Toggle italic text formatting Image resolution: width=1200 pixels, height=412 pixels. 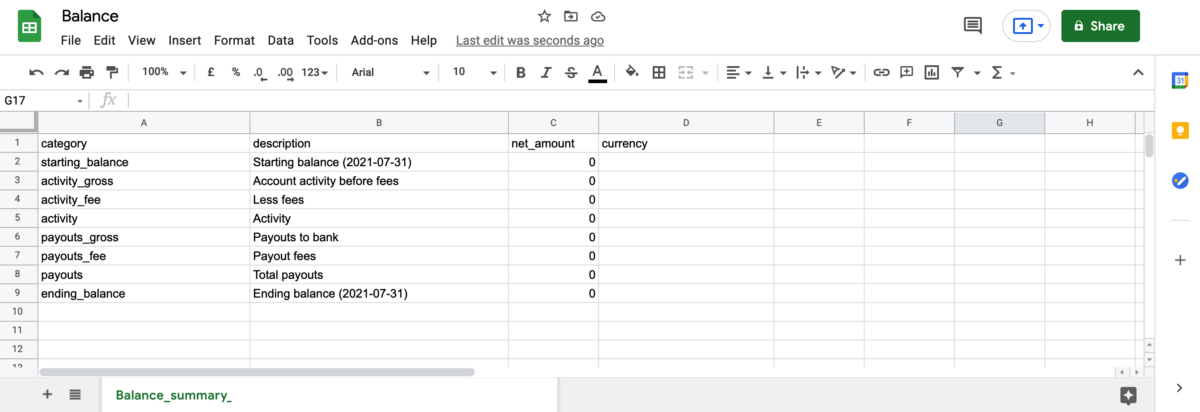click(546, 72)
